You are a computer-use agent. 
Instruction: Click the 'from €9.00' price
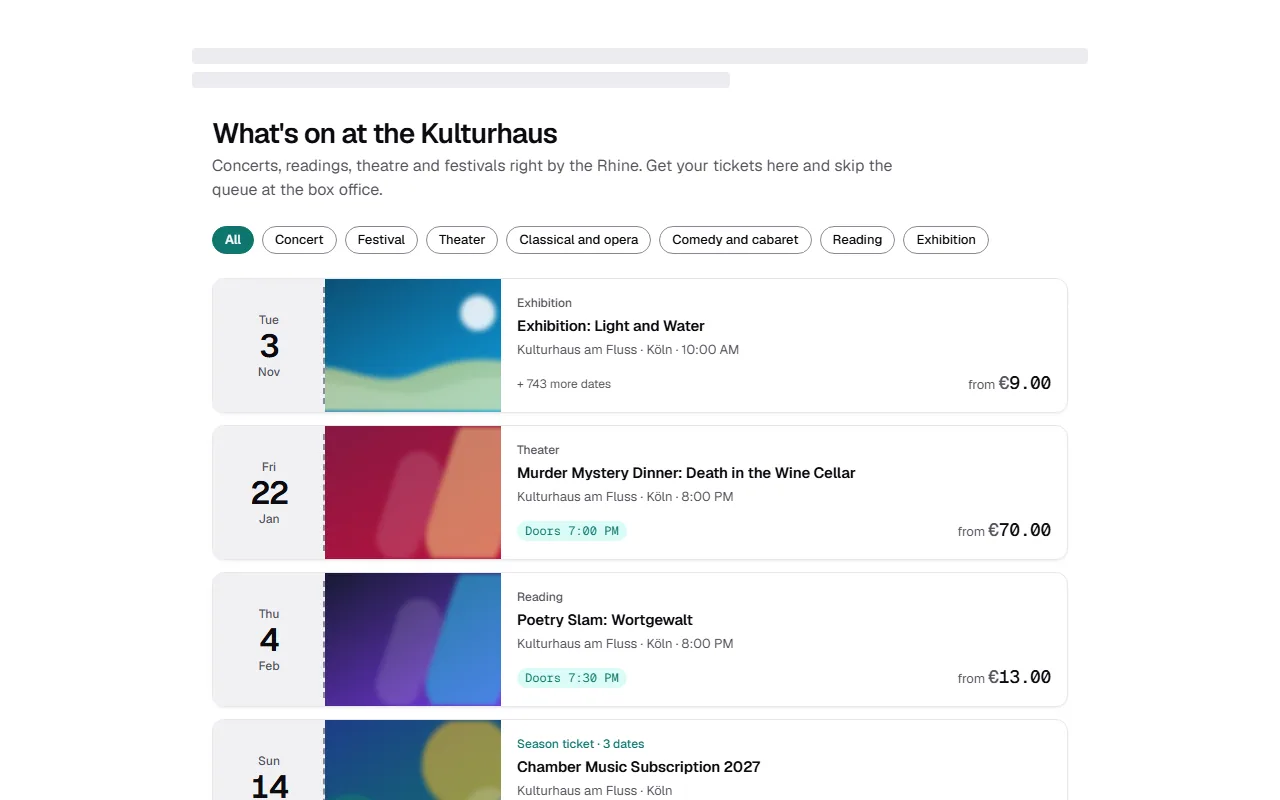1009,383
